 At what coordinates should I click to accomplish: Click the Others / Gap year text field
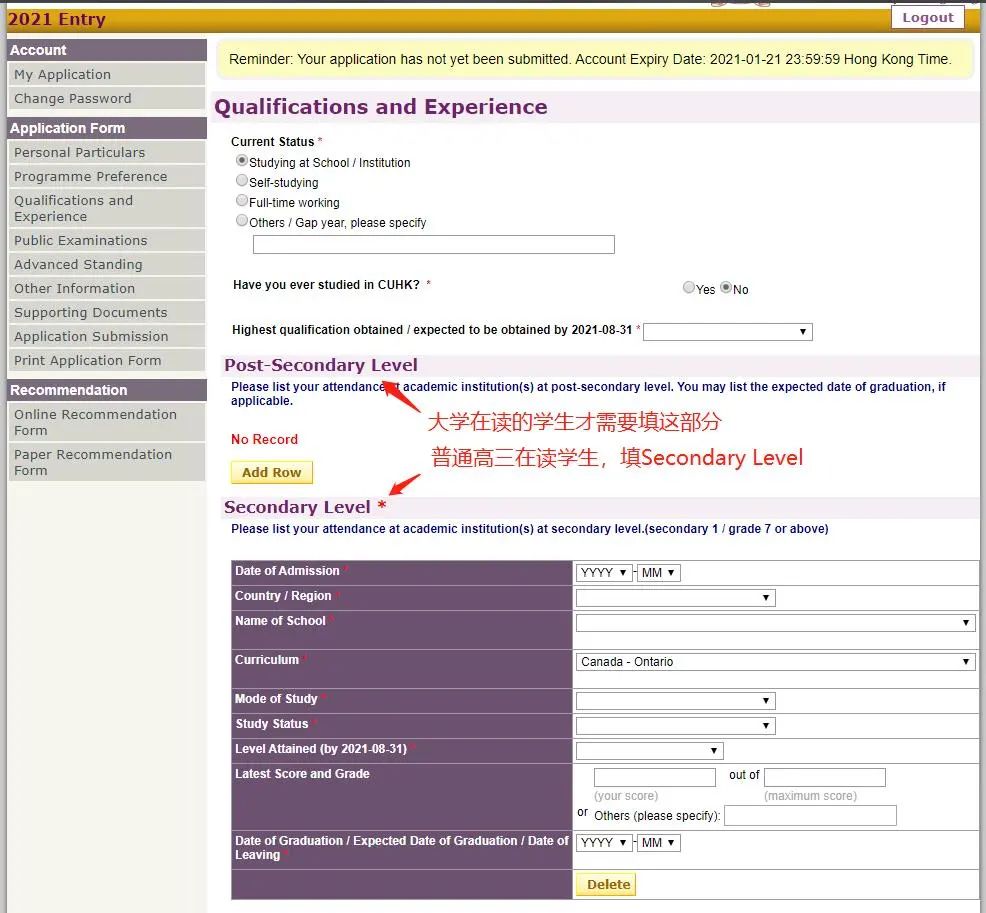(x=433, y=244)
